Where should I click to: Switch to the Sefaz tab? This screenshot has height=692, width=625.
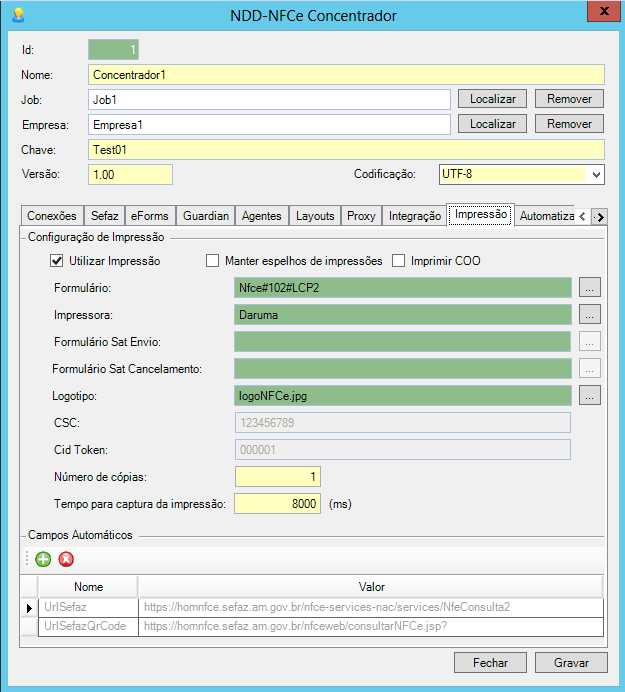104,215
